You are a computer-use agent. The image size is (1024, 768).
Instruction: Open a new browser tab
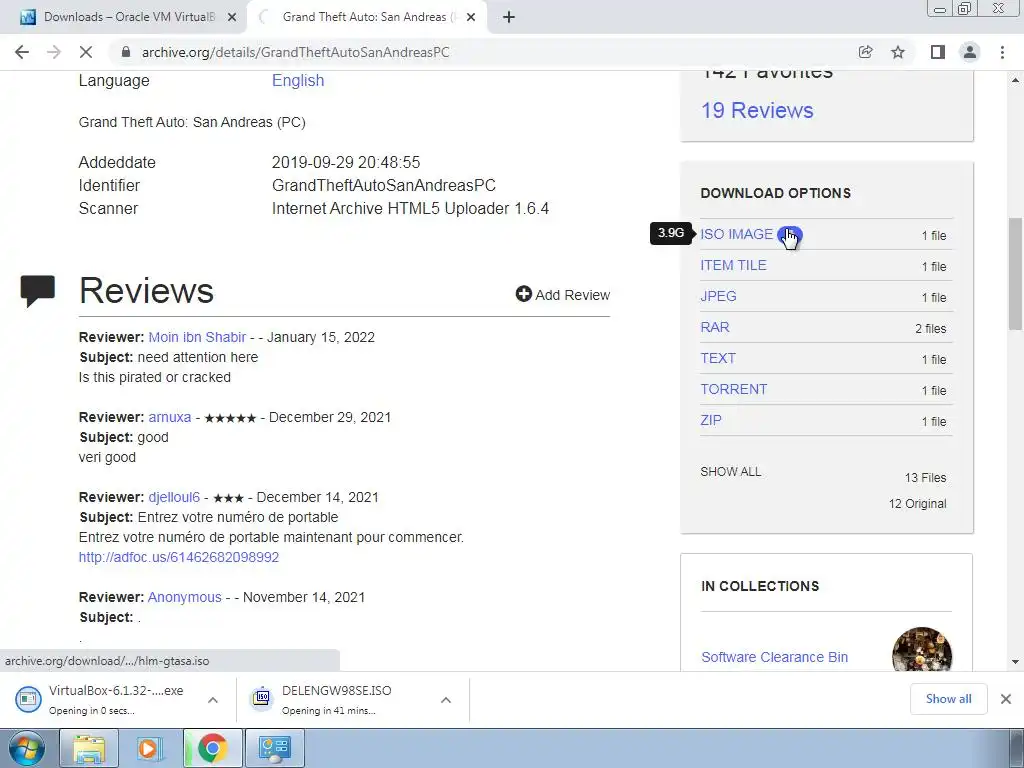tap(509, 17)
